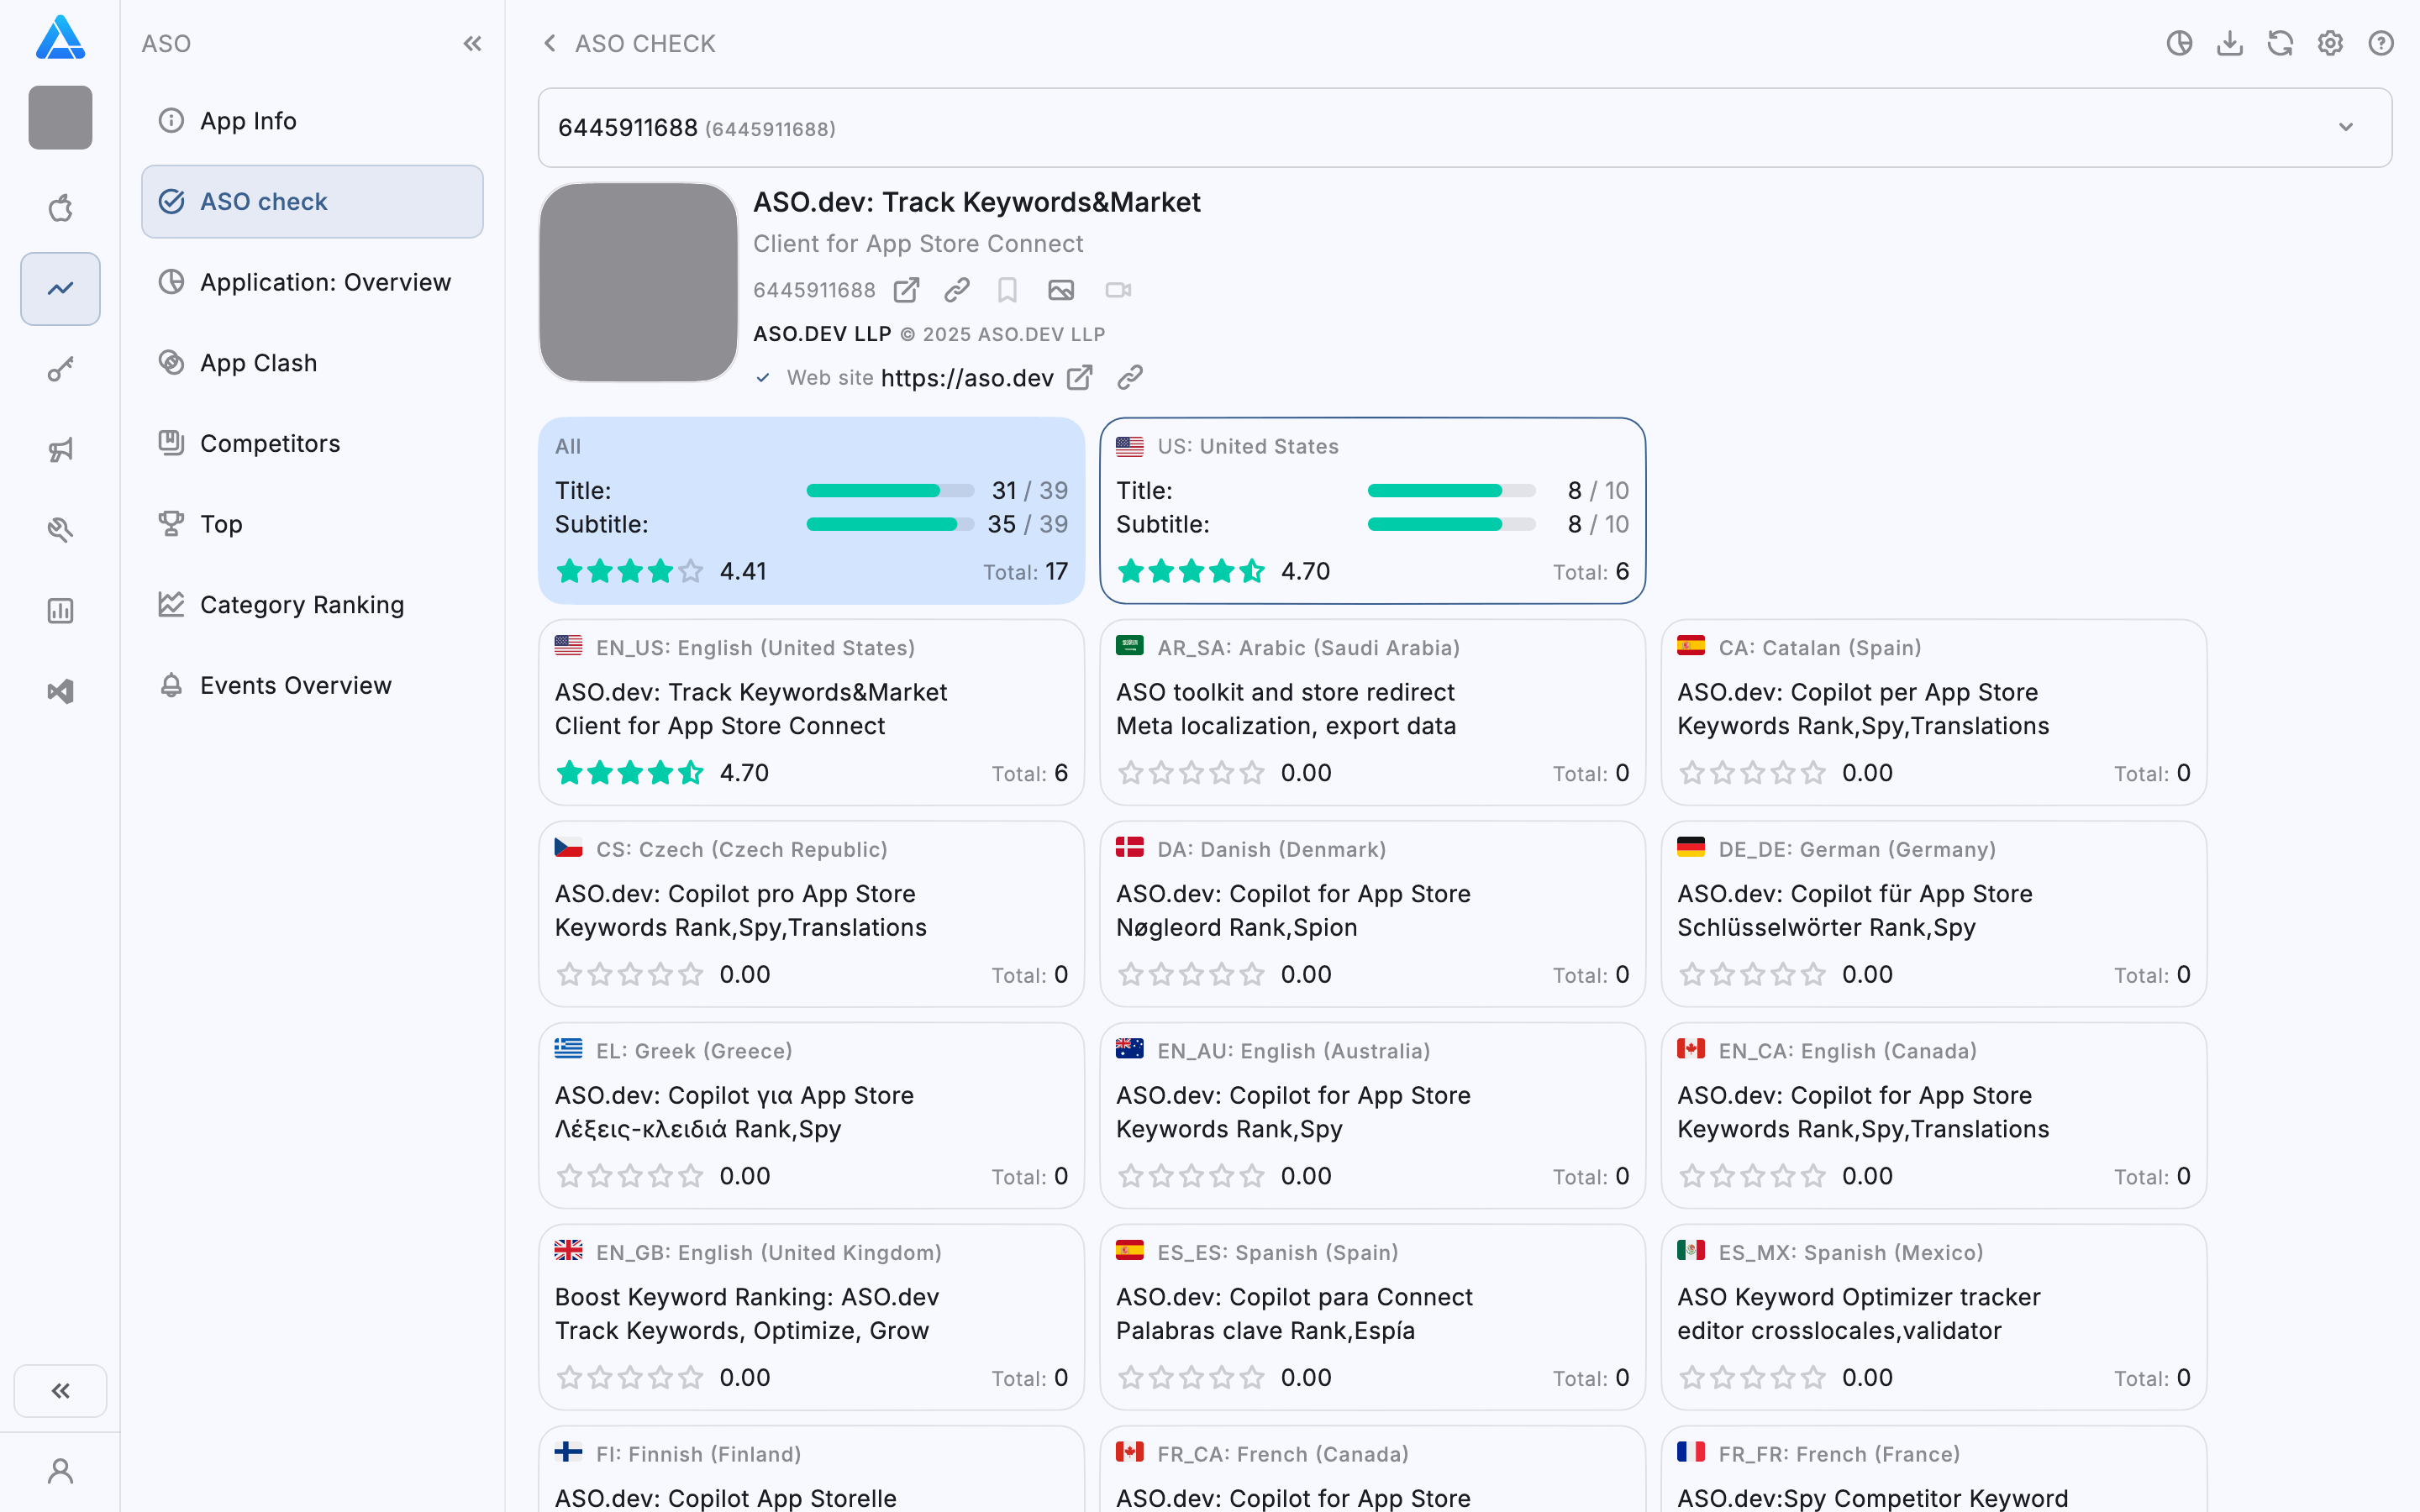Go back using the ASO CHECK chevron
Viewport: 2420px width, 1512px height.
pos(549,43)
